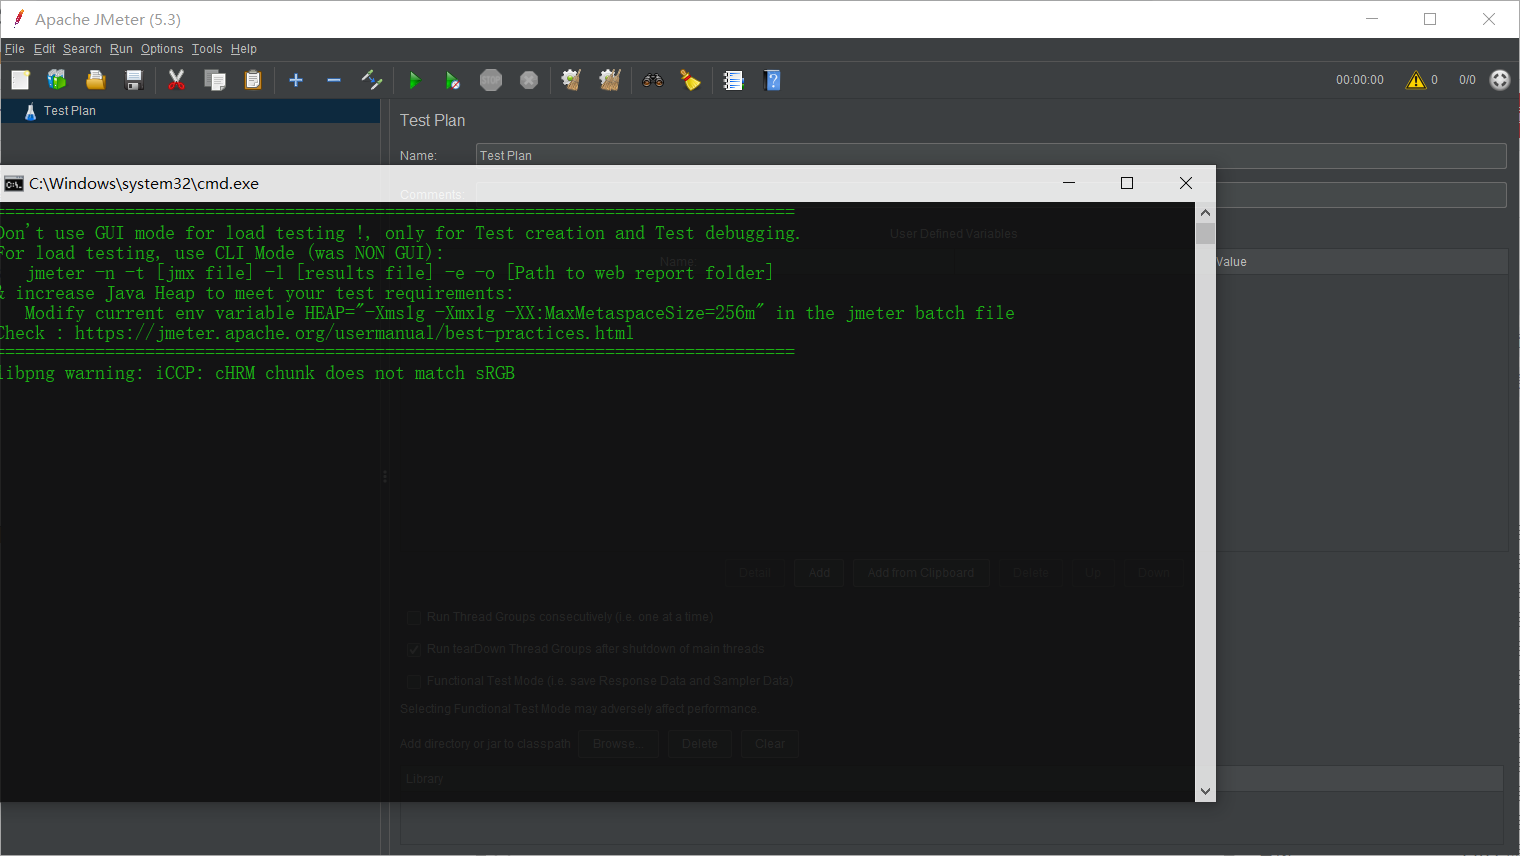Start the test with green play icon
The image size is (1520, 856).
[x=414, y=80]
